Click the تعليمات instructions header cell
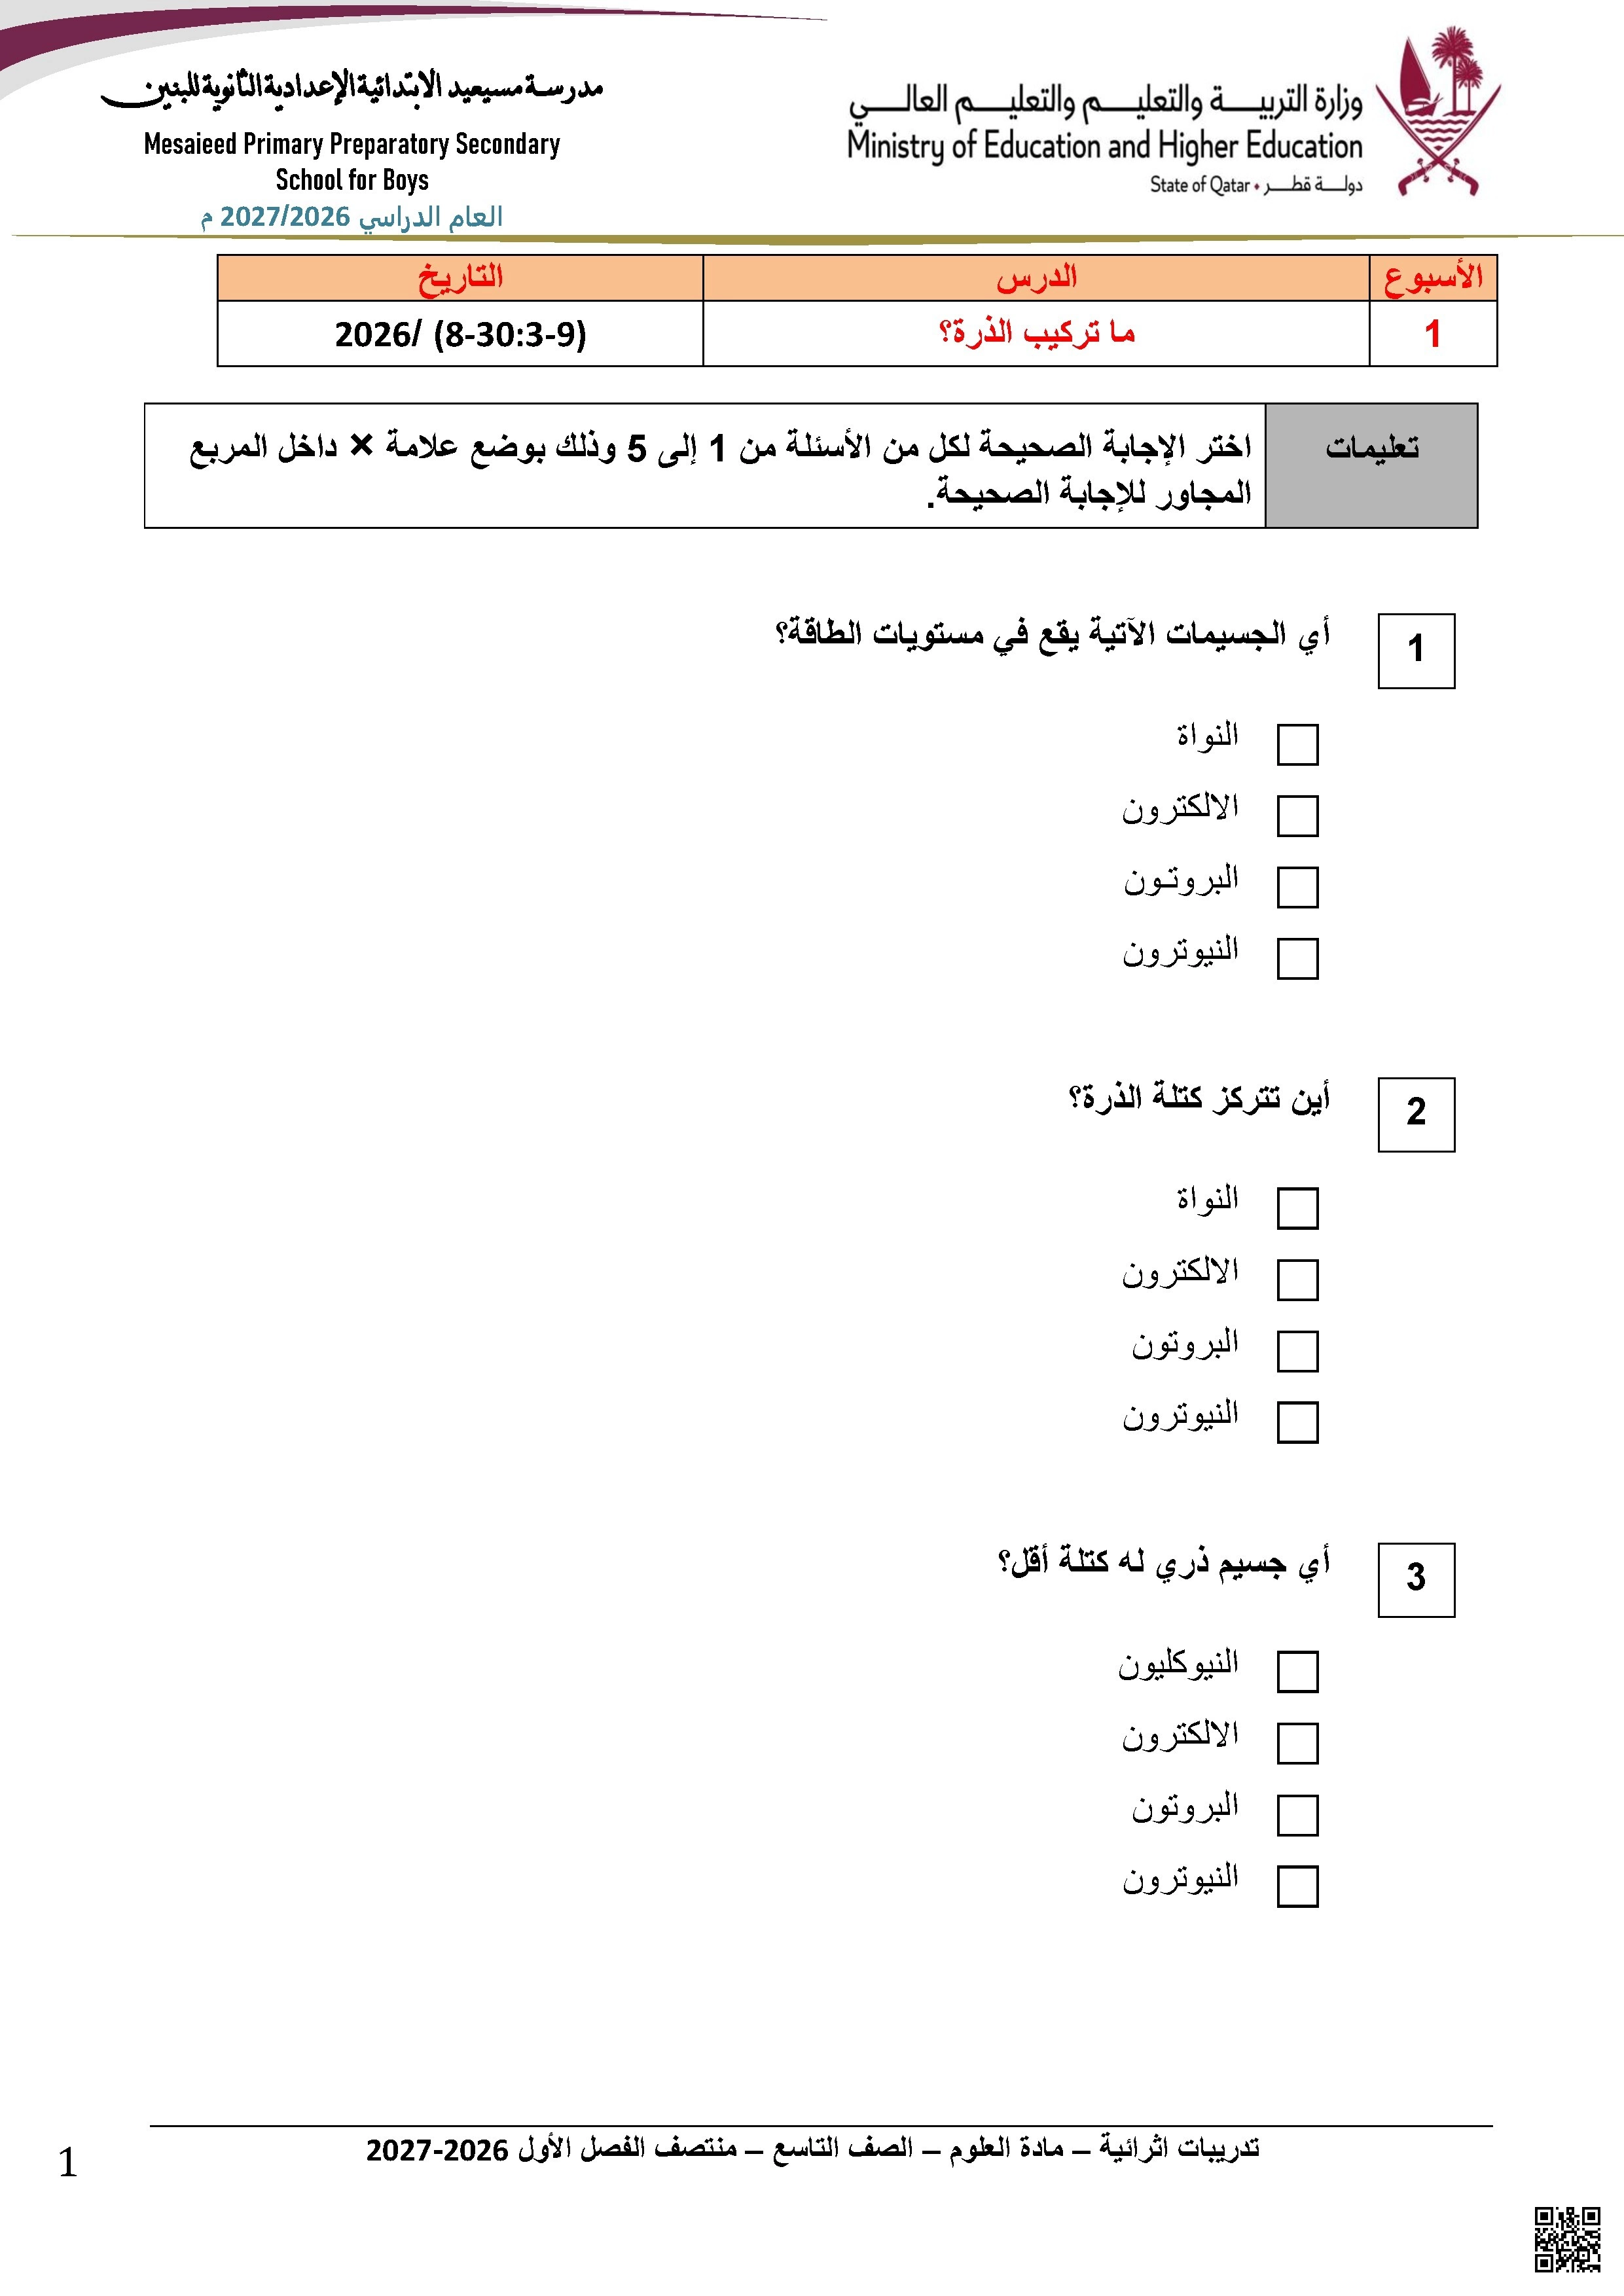 tap(1371, 465)
